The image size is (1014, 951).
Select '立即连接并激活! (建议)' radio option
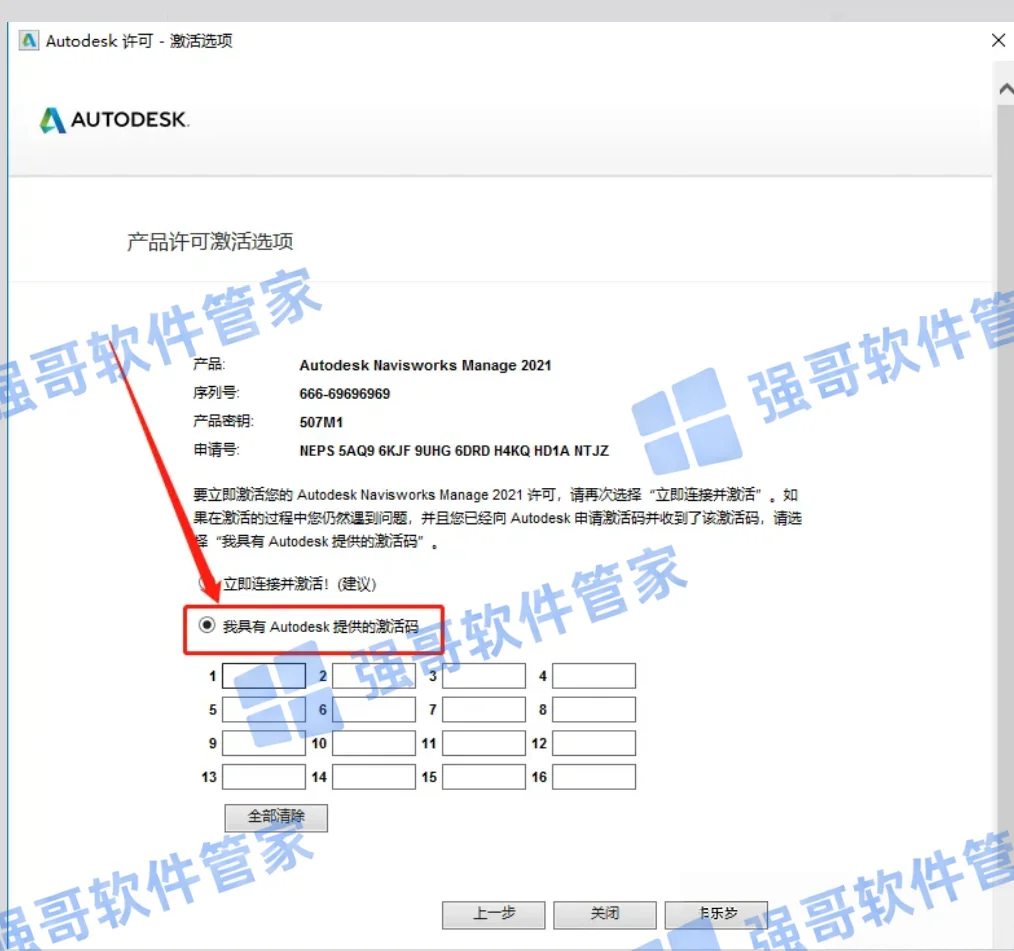coord(207,583)
